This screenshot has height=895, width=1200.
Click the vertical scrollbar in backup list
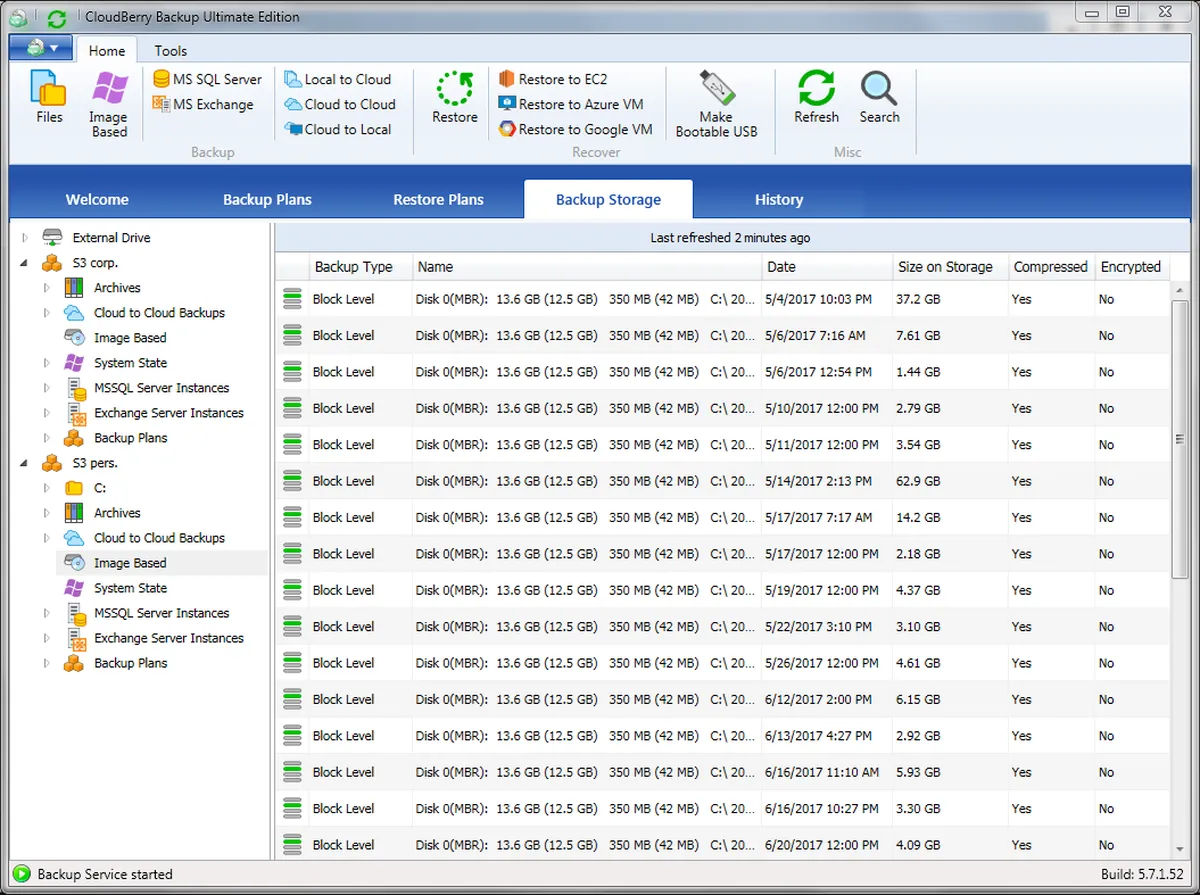tap(1179, 437)
